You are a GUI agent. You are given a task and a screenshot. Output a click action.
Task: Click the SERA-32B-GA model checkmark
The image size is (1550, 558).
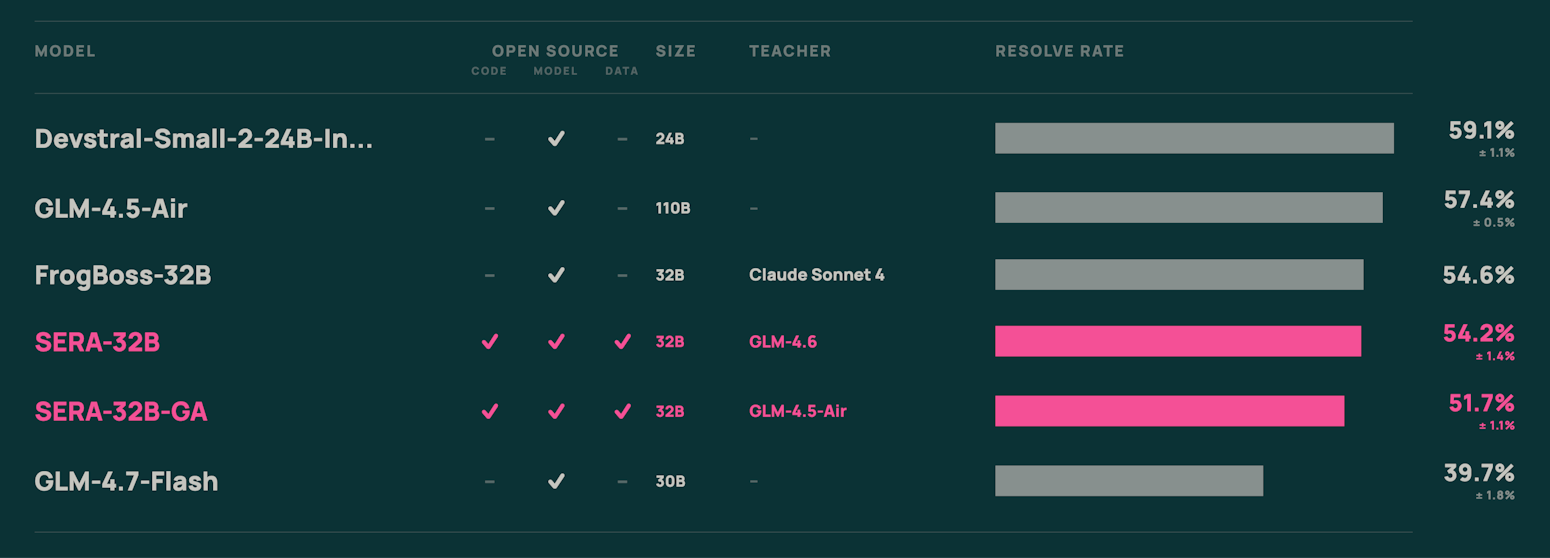click(556, 411)
